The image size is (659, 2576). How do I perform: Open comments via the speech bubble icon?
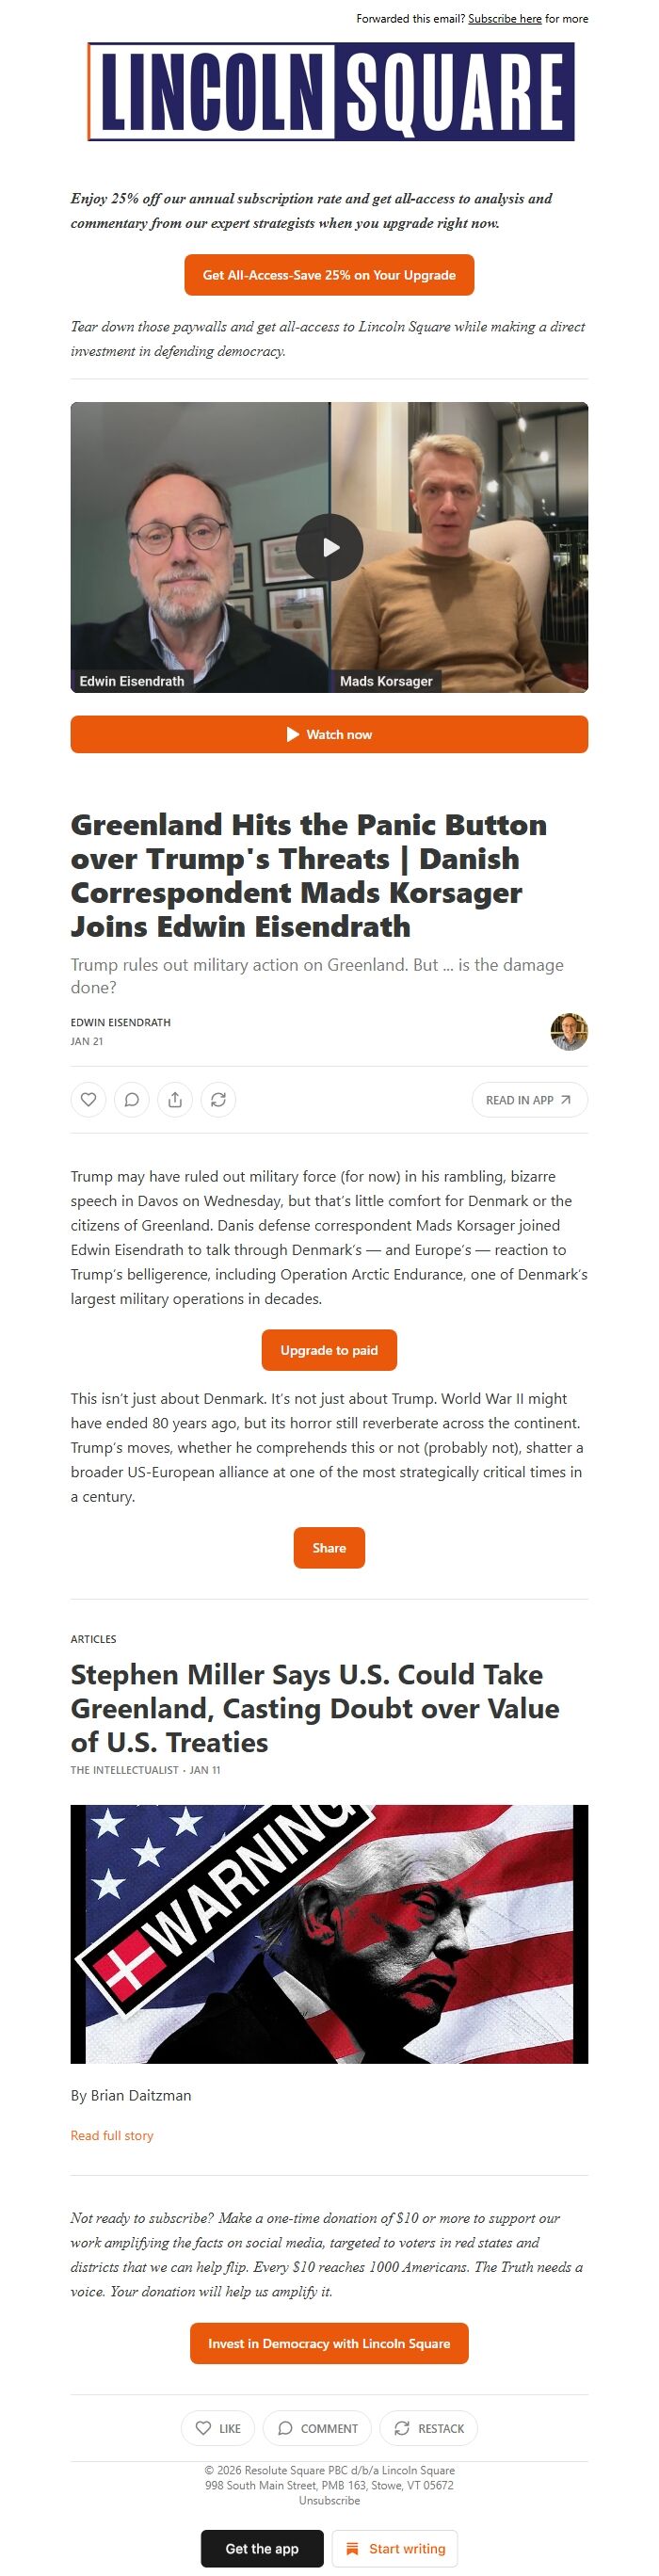[x=132, y=1099]
